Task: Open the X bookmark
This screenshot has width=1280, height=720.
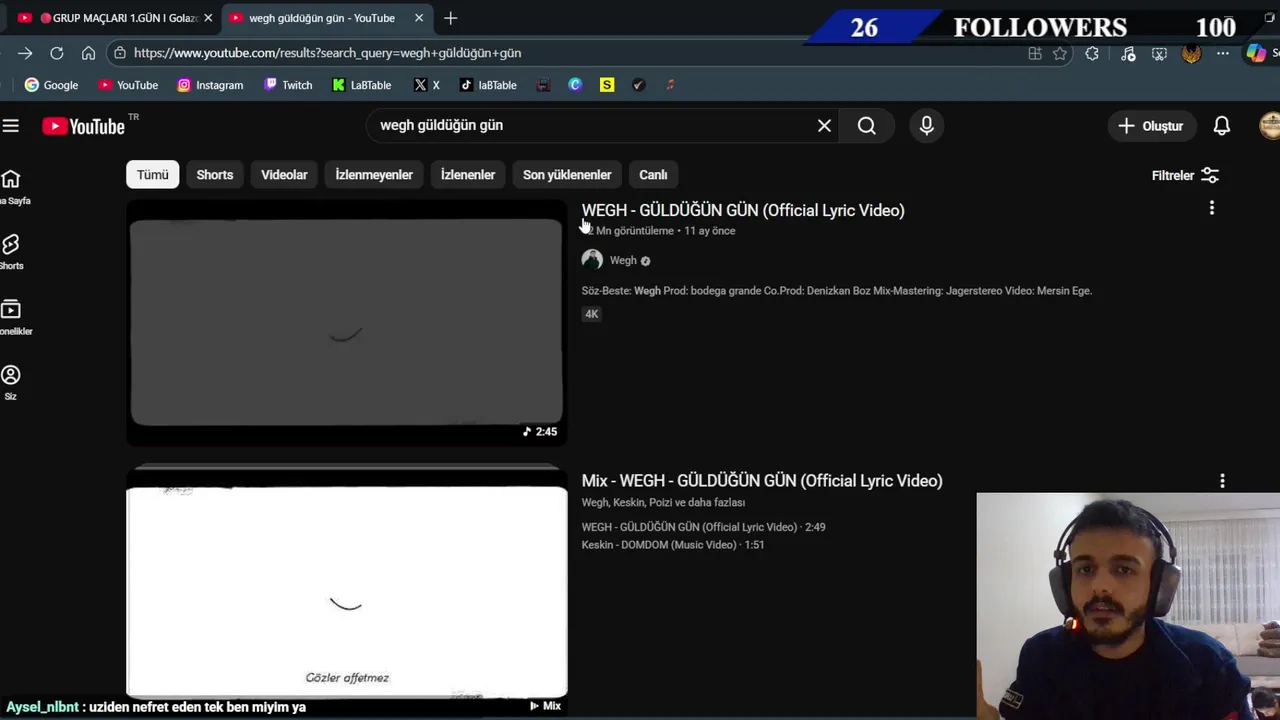Action: click(x=427, y=85)
